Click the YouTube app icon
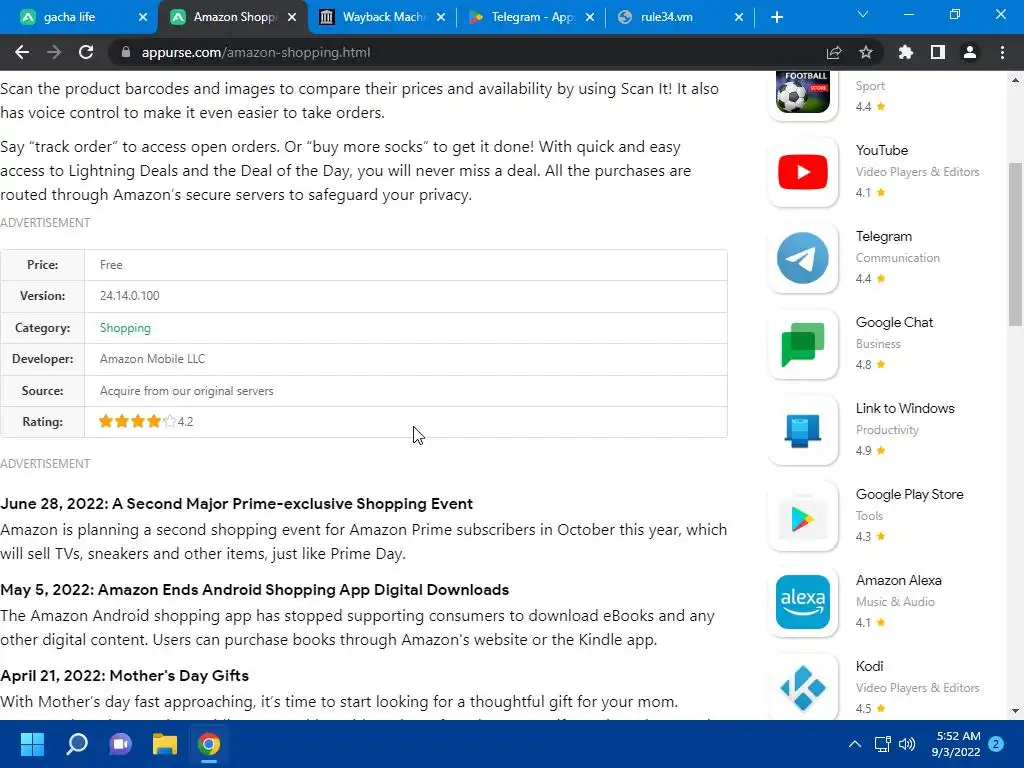Viewport: 1024px width, 768px height. click(803, 172)
